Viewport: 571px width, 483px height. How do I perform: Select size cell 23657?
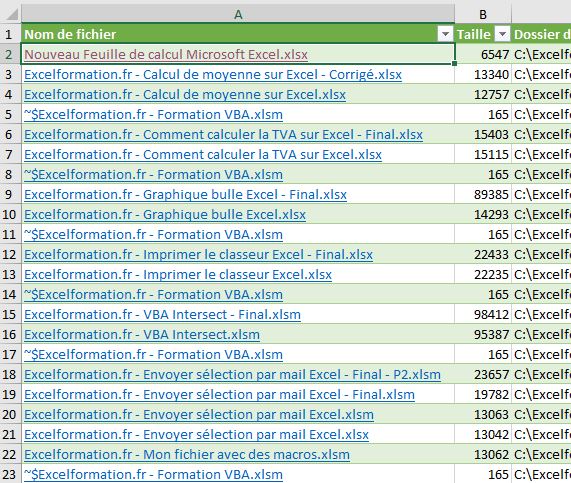483,375
